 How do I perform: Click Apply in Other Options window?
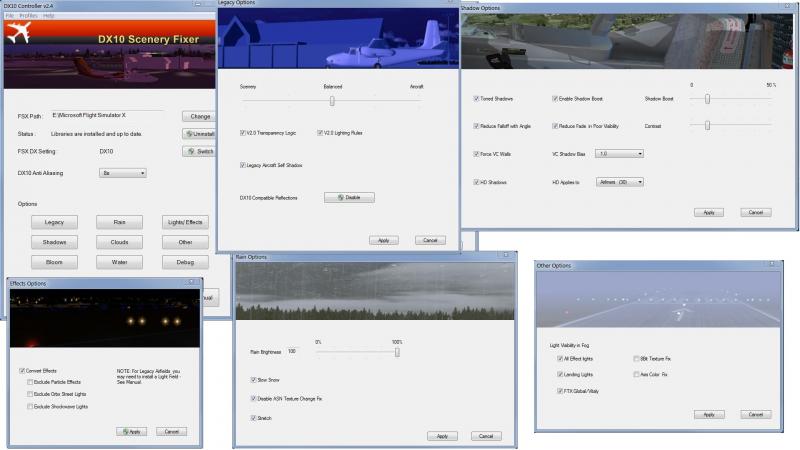tap(709, 415)
